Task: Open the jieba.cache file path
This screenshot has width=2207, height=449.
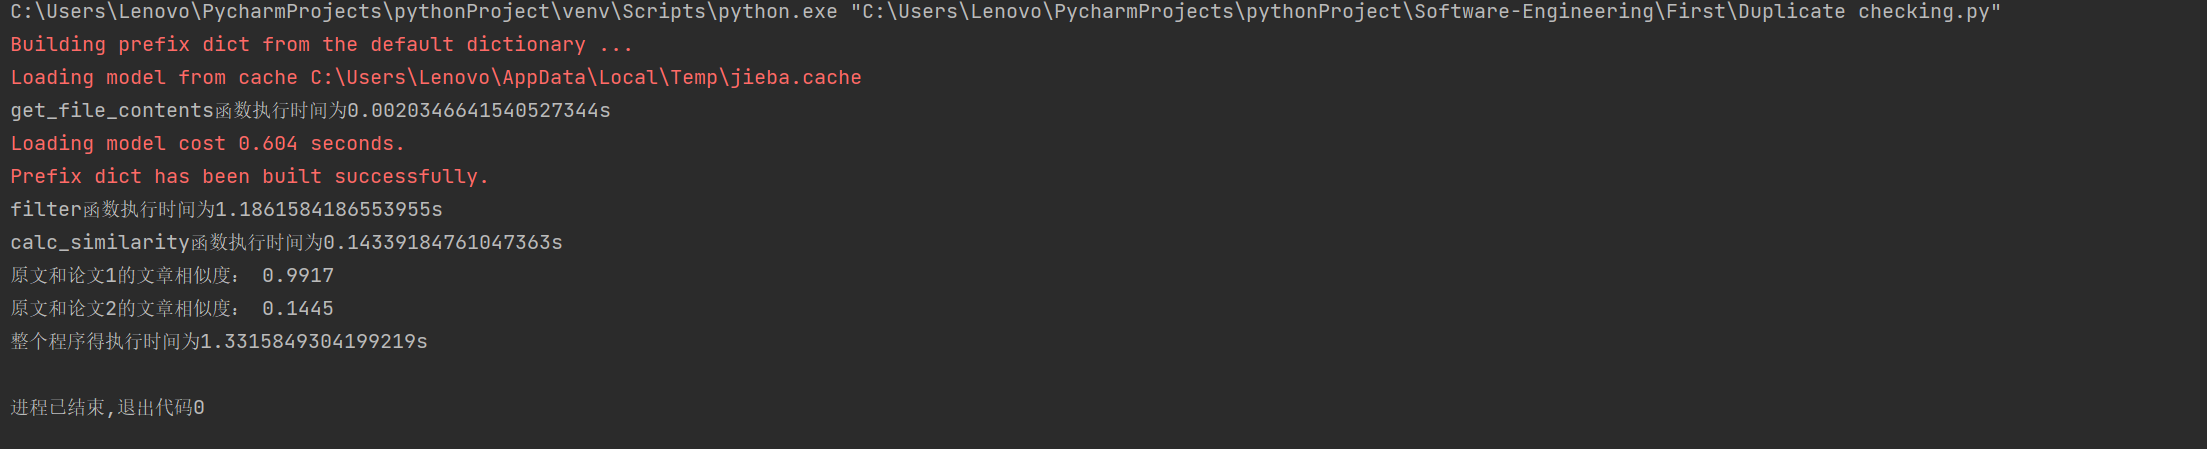Action: [x=585, y=78]
